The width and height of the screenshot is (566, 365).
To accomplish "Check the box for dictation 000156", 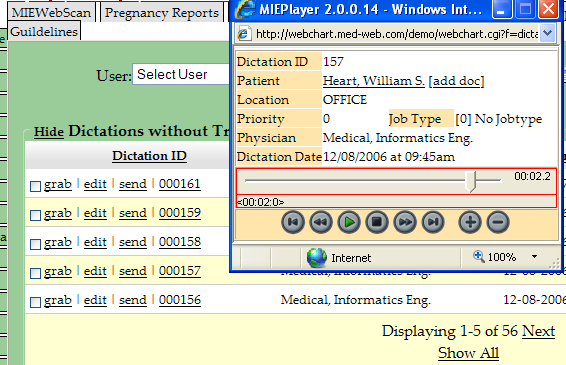I will (x=35, y=302).
